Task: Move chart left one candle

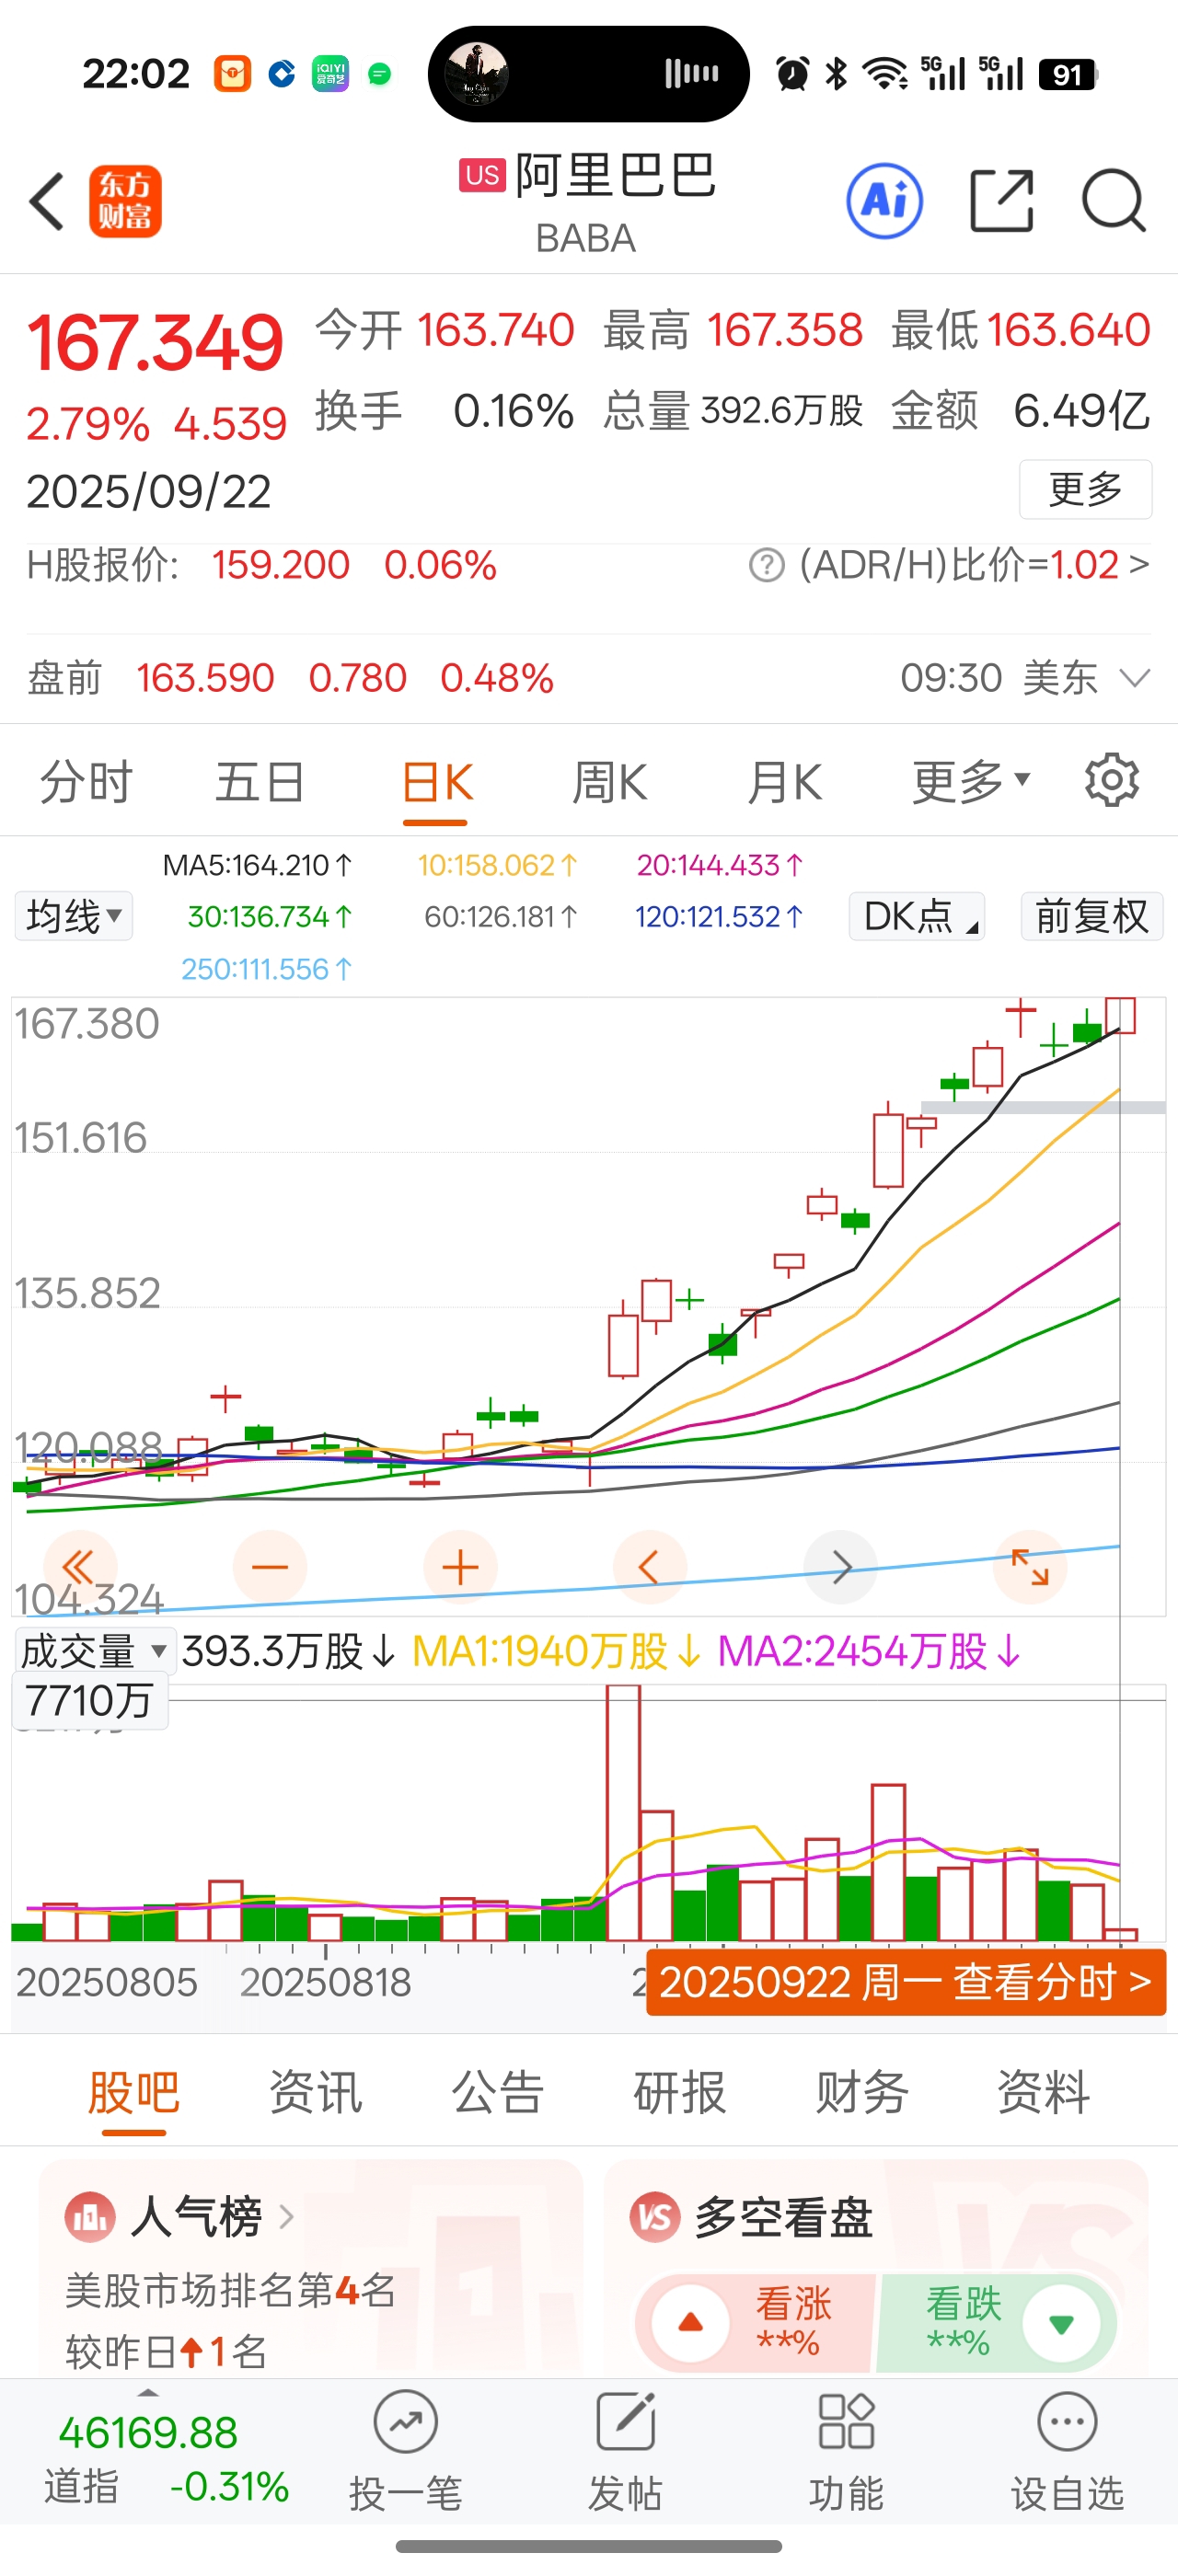Action: click(650, 1567)
